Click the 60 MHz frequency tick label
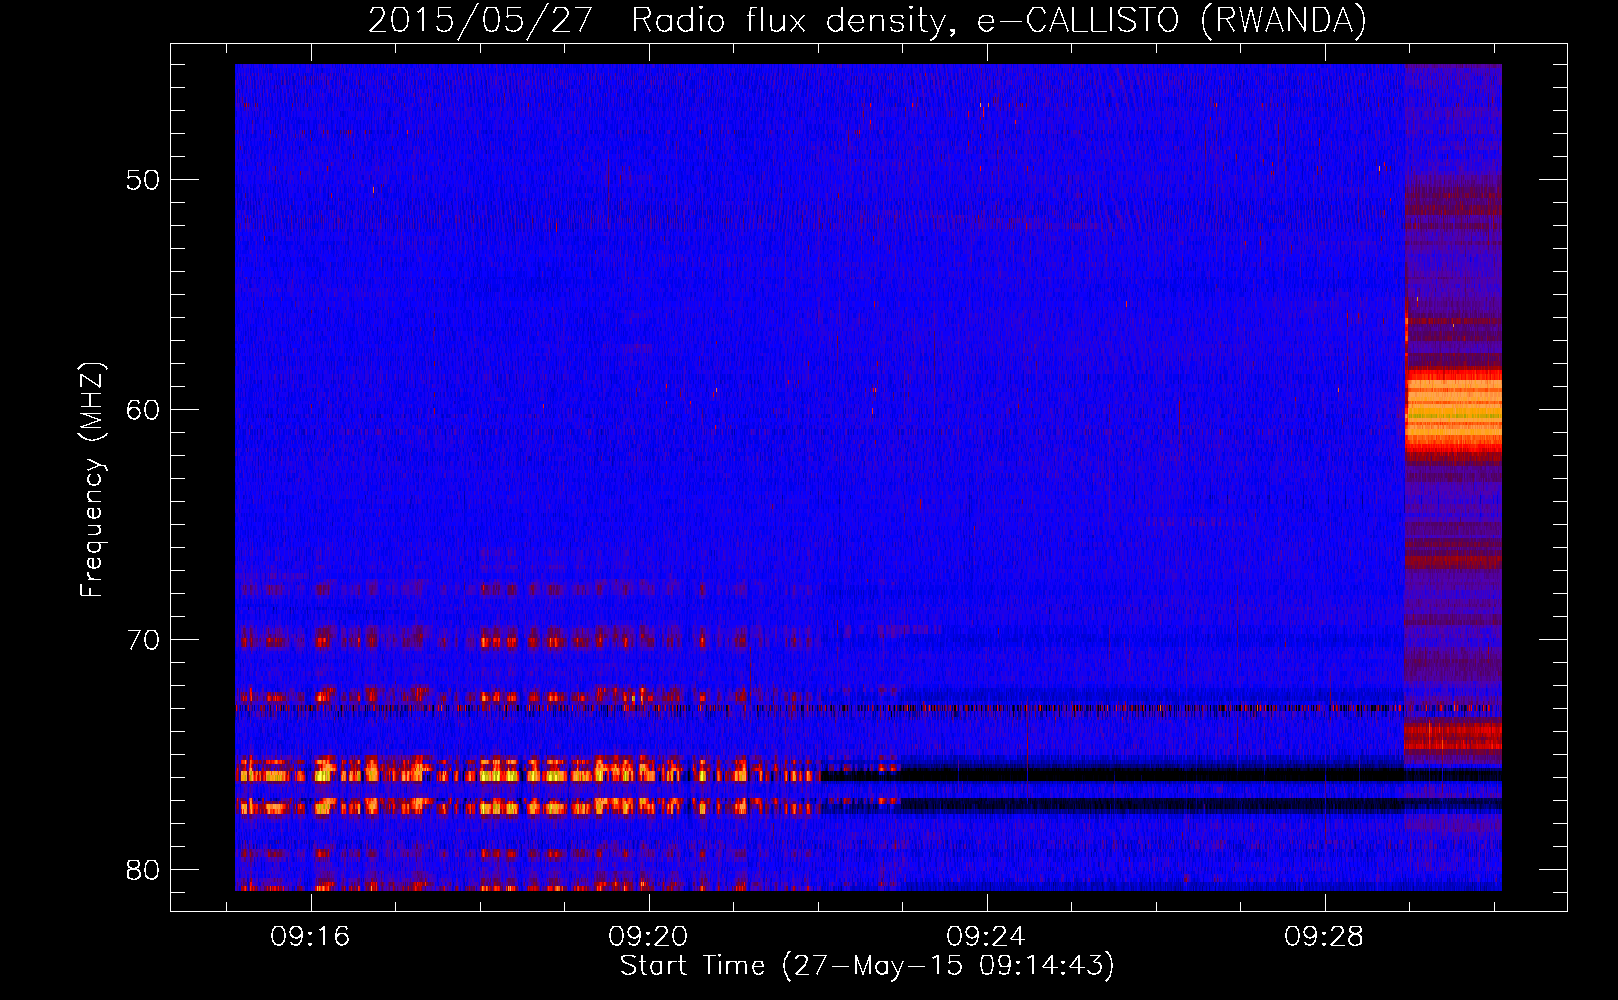The height and width of the screenshot is (1000, 1618). click(143, 410)
